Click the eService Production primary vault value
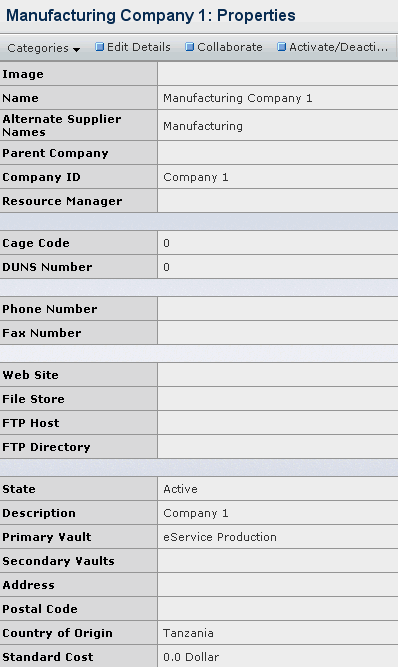This screenshot has height=667, width=398. coord(220,537)
